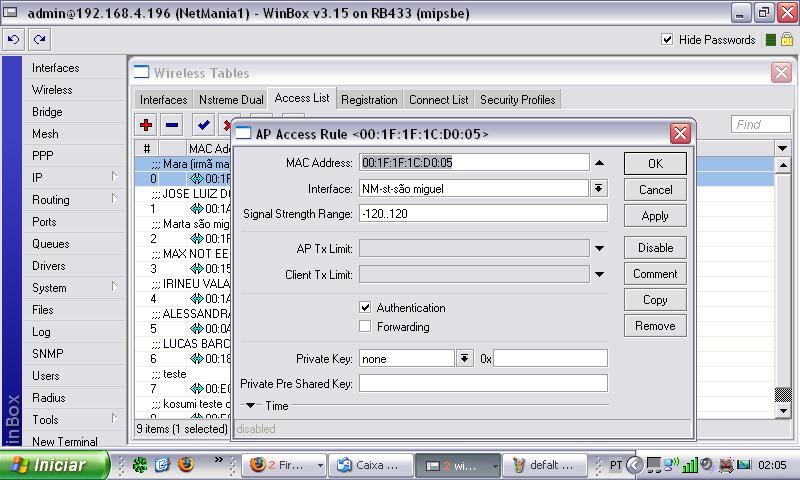Screen dimensions: 800x480
Task: Click the MAC Address input field
Action: 474,163
